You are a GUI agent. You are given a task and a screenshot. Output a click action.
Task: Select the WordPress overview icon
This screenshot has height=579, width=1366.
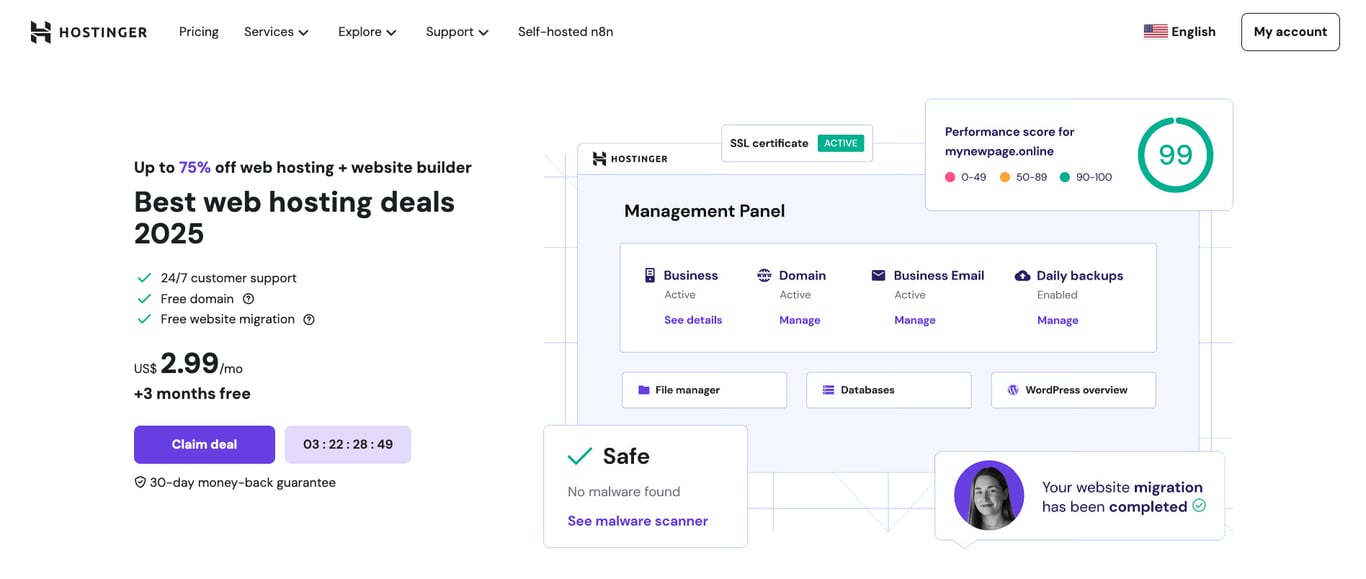click(x=1013, y=389)
